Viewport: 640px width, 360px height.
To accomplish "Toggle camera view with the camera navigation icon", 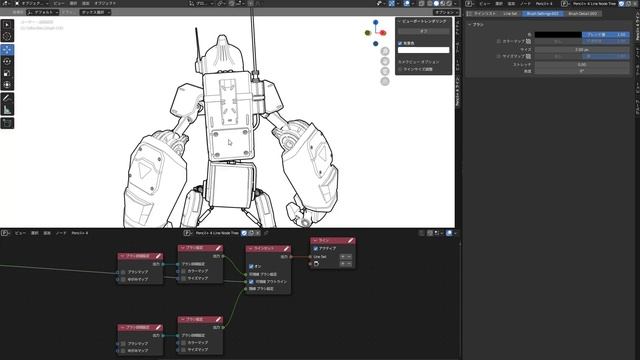I will pyautogui.click(x=385, y=71).
